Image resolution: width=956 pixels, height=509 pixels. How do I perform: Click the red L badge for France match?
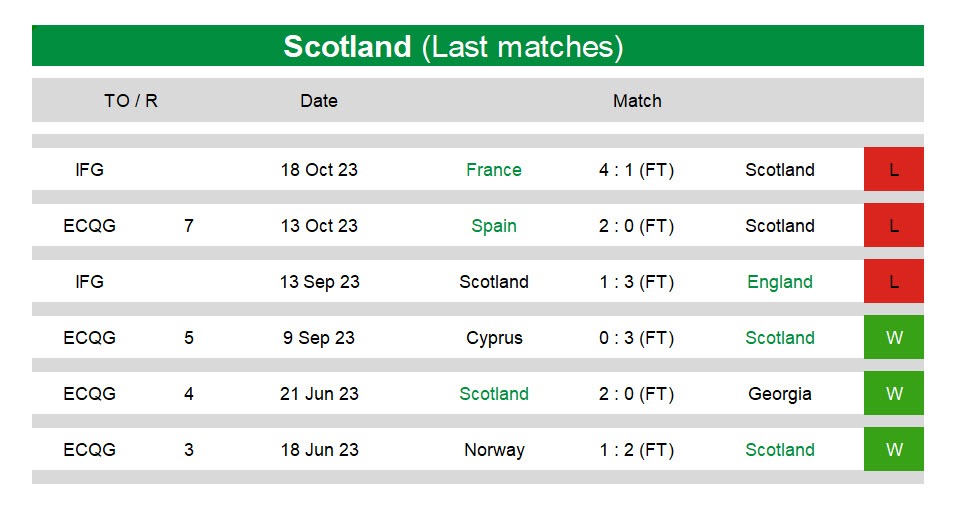(893, 169)
